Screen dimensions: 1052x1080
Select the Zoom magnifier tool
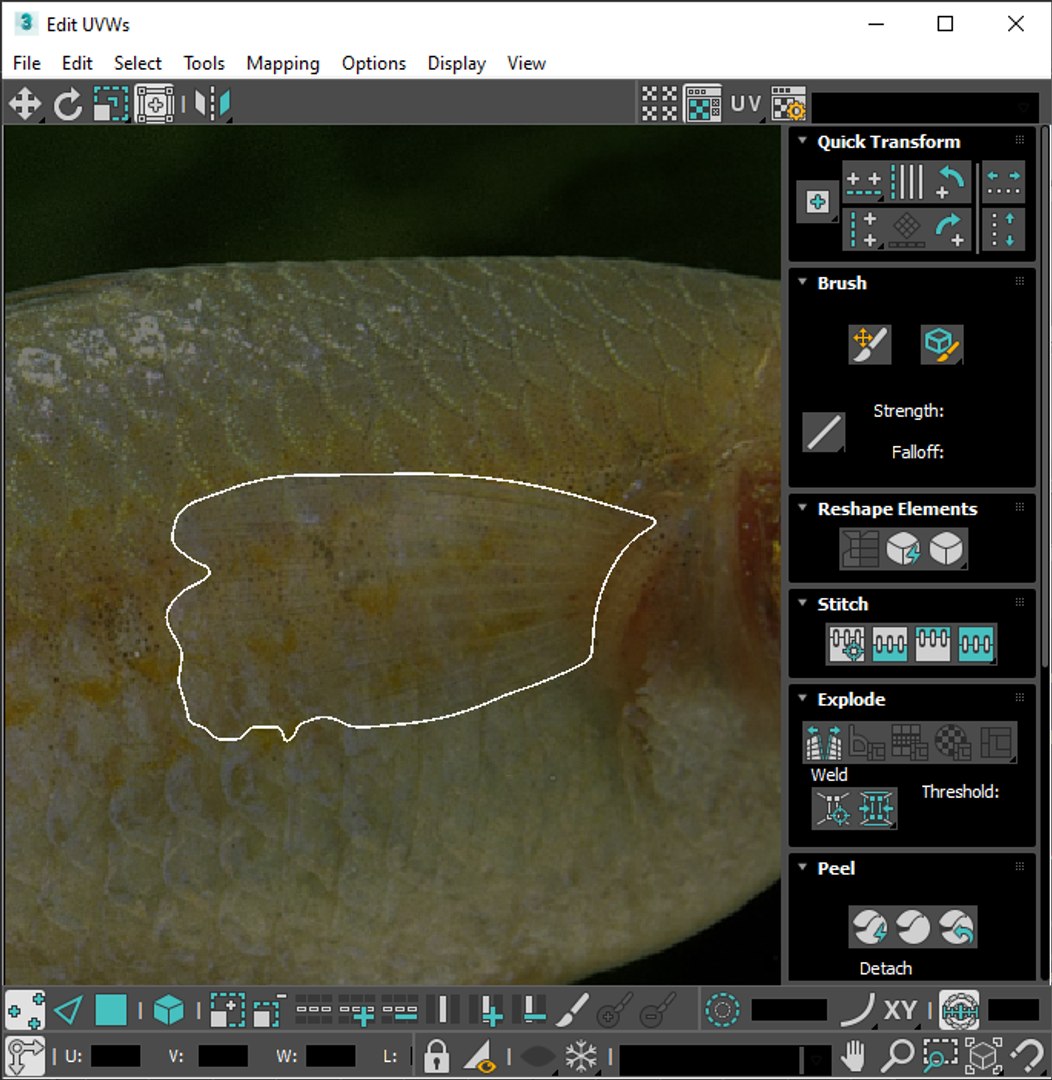898,1056
